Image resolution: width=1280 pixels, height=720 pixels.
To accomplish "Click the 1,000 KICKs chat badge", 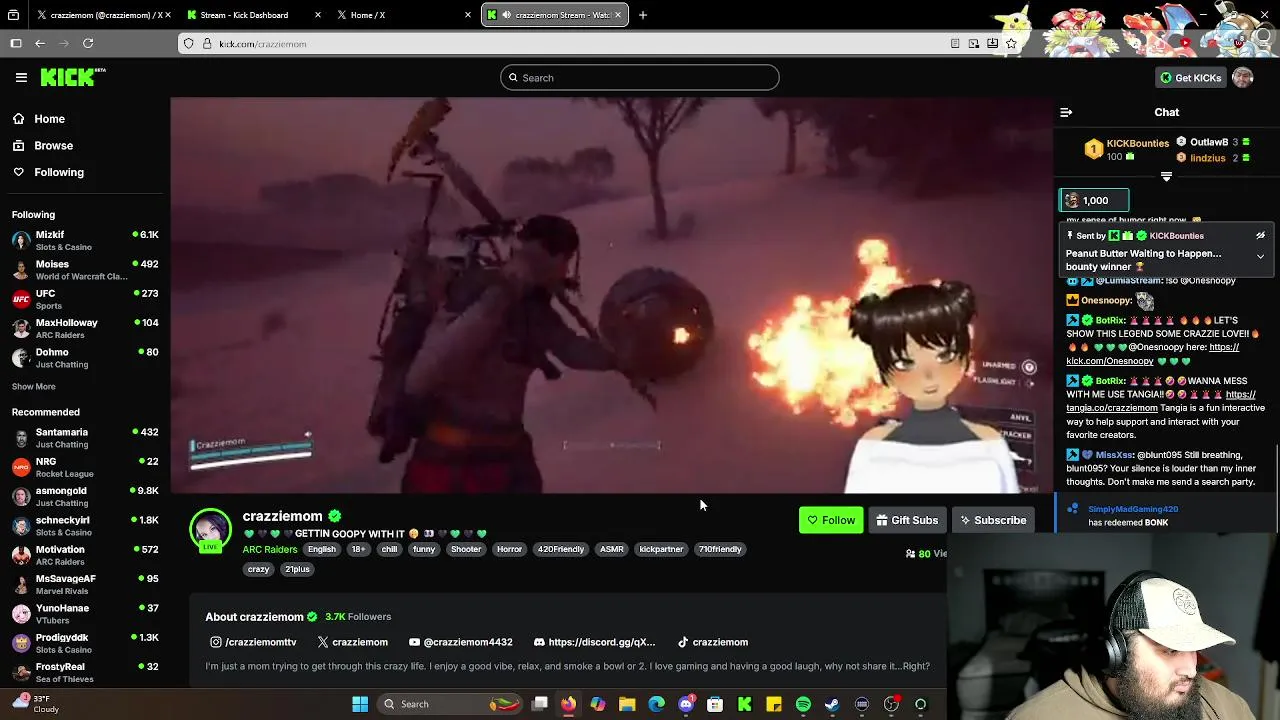I will pyautogui.click(x=1095, y=201).
